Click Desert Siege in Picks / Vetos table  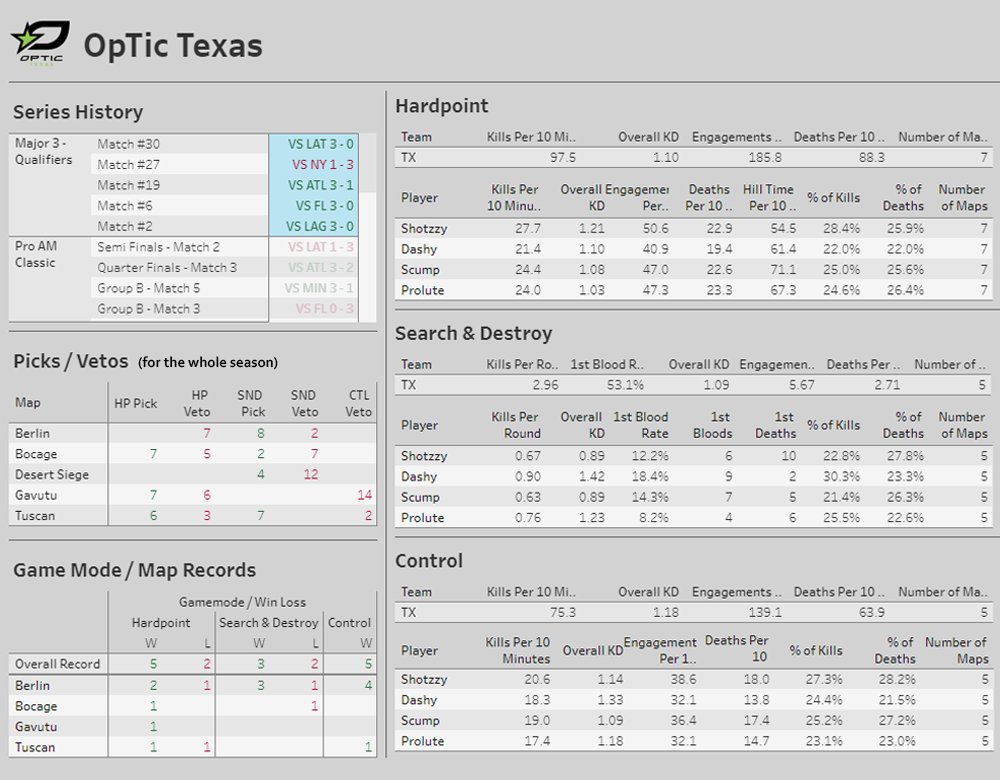[x=52, y=475]
